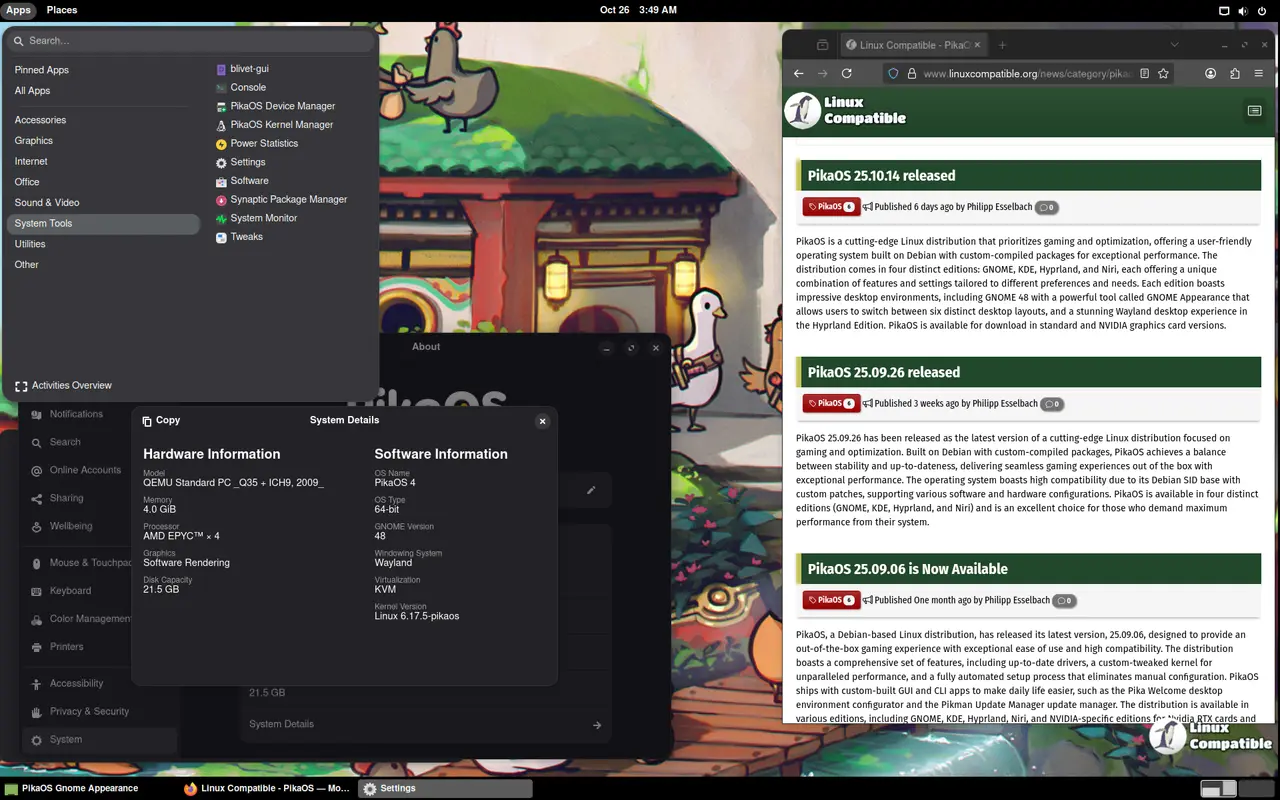Open the site menu icon in green header

coord(1254,111)
